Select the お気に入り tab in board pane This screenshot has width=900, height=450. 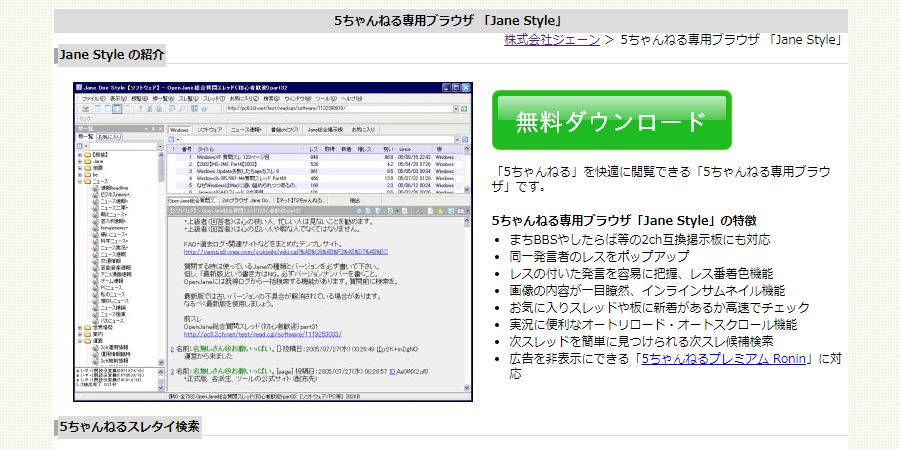pos(110,137)
